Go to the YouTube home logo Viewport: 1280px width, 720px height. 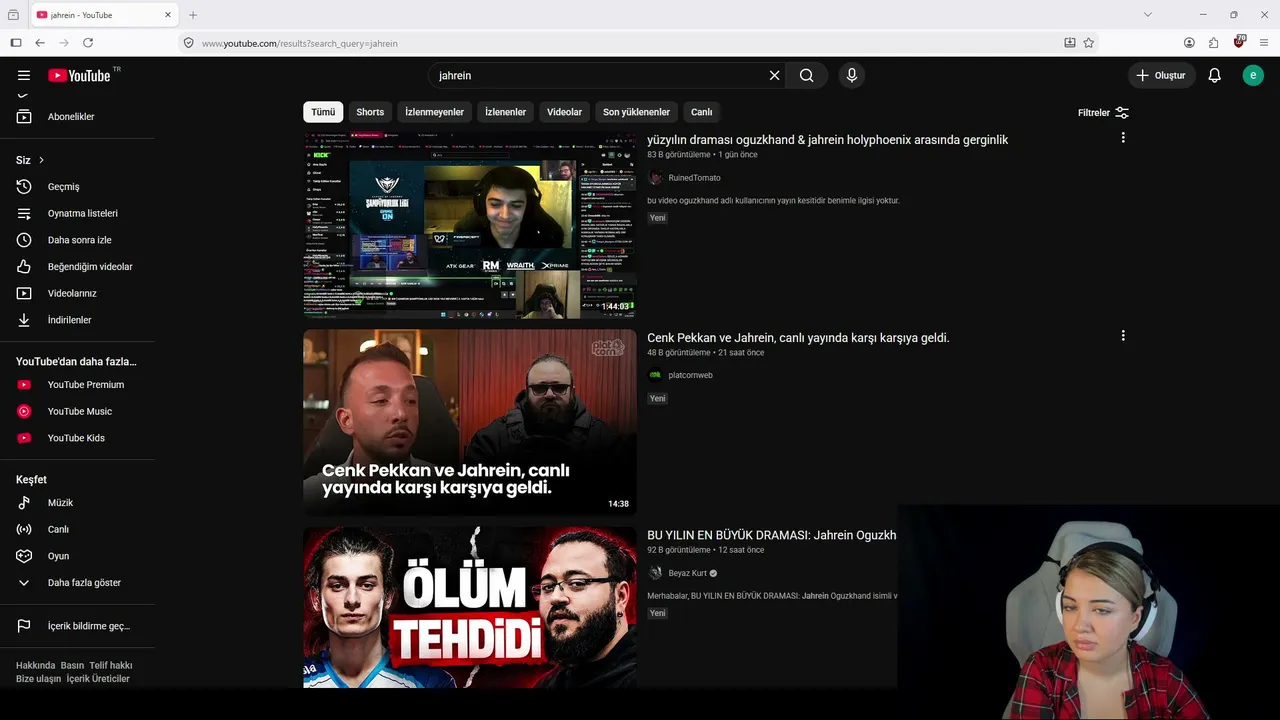click(x=80, y=75)
